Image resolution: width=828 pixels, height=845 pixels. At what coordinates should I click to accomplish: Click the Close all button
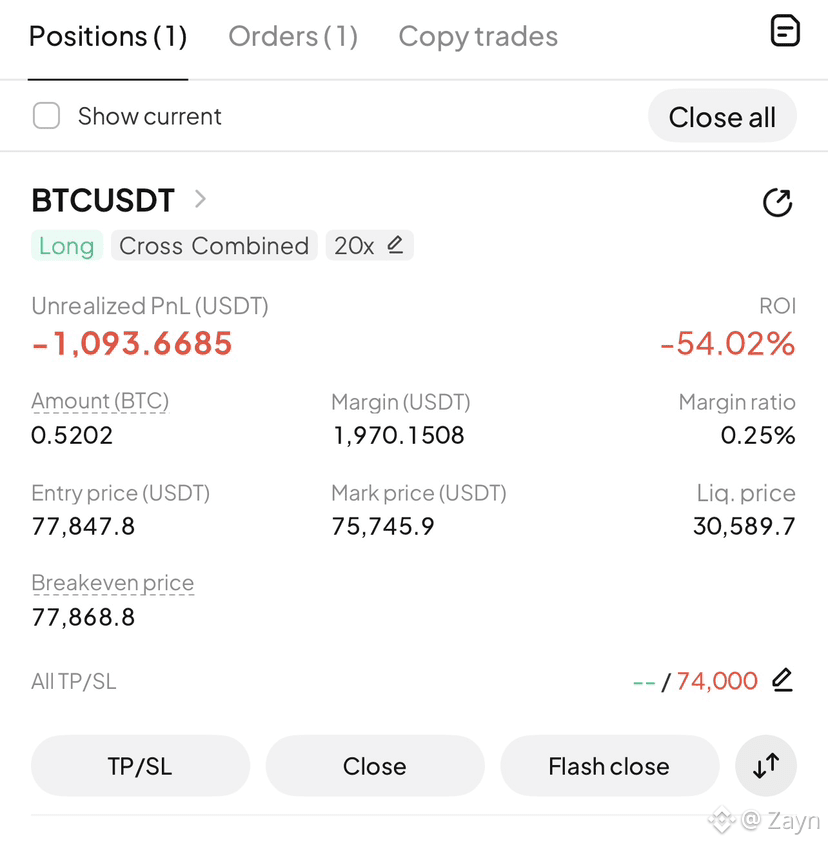[722, 116]
